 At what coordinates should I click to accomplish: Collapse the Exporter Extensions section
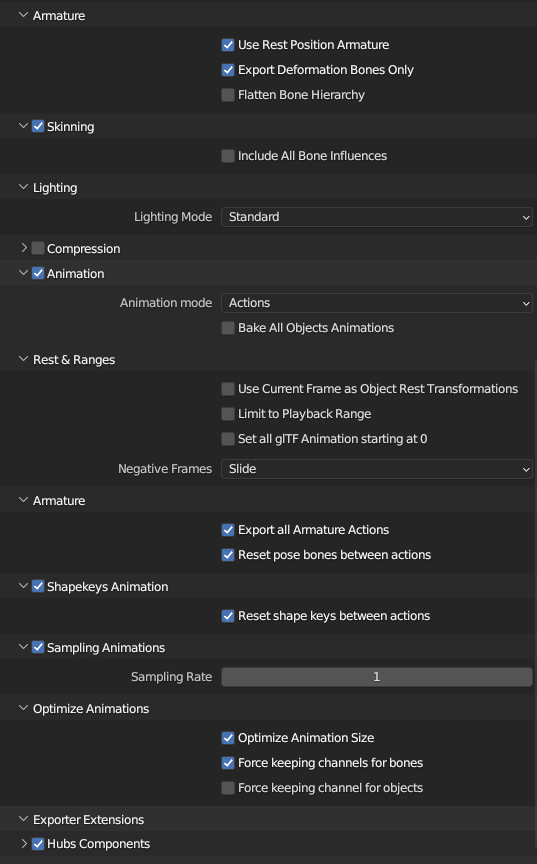[23, 819]
